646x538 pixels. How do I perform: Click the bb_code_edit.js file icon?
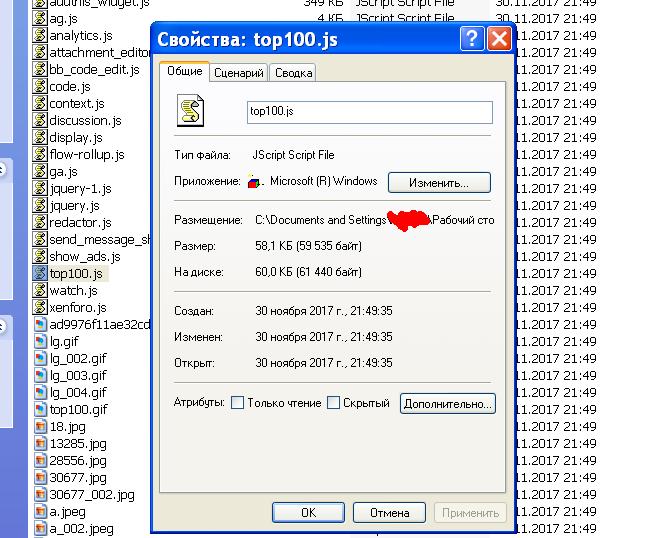(40, 69)
